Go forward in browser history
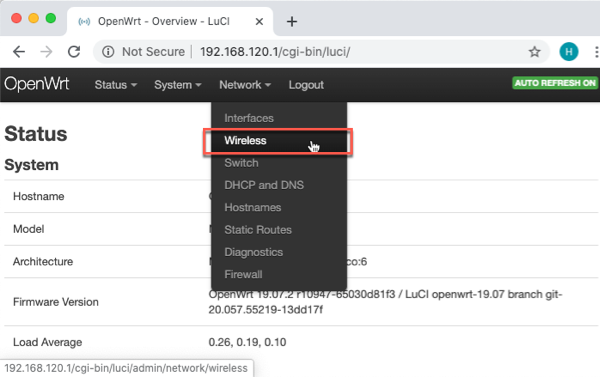600x377 pixels. (x=46, y=51)
